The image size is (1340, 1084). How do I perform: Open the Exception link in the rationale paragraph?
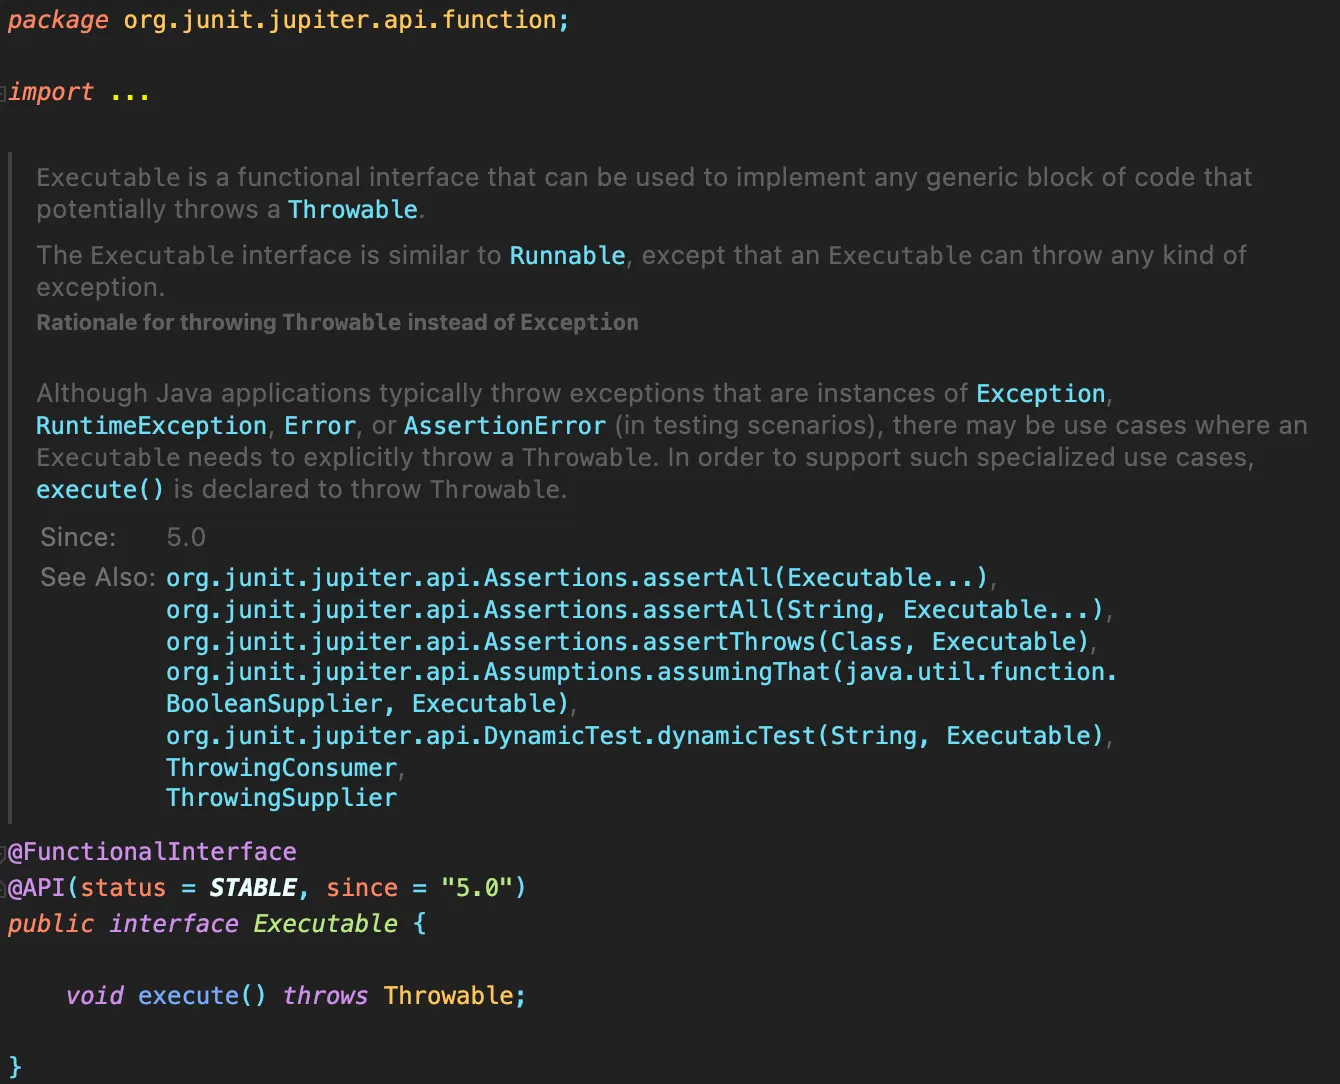[x=1040, y=394]
